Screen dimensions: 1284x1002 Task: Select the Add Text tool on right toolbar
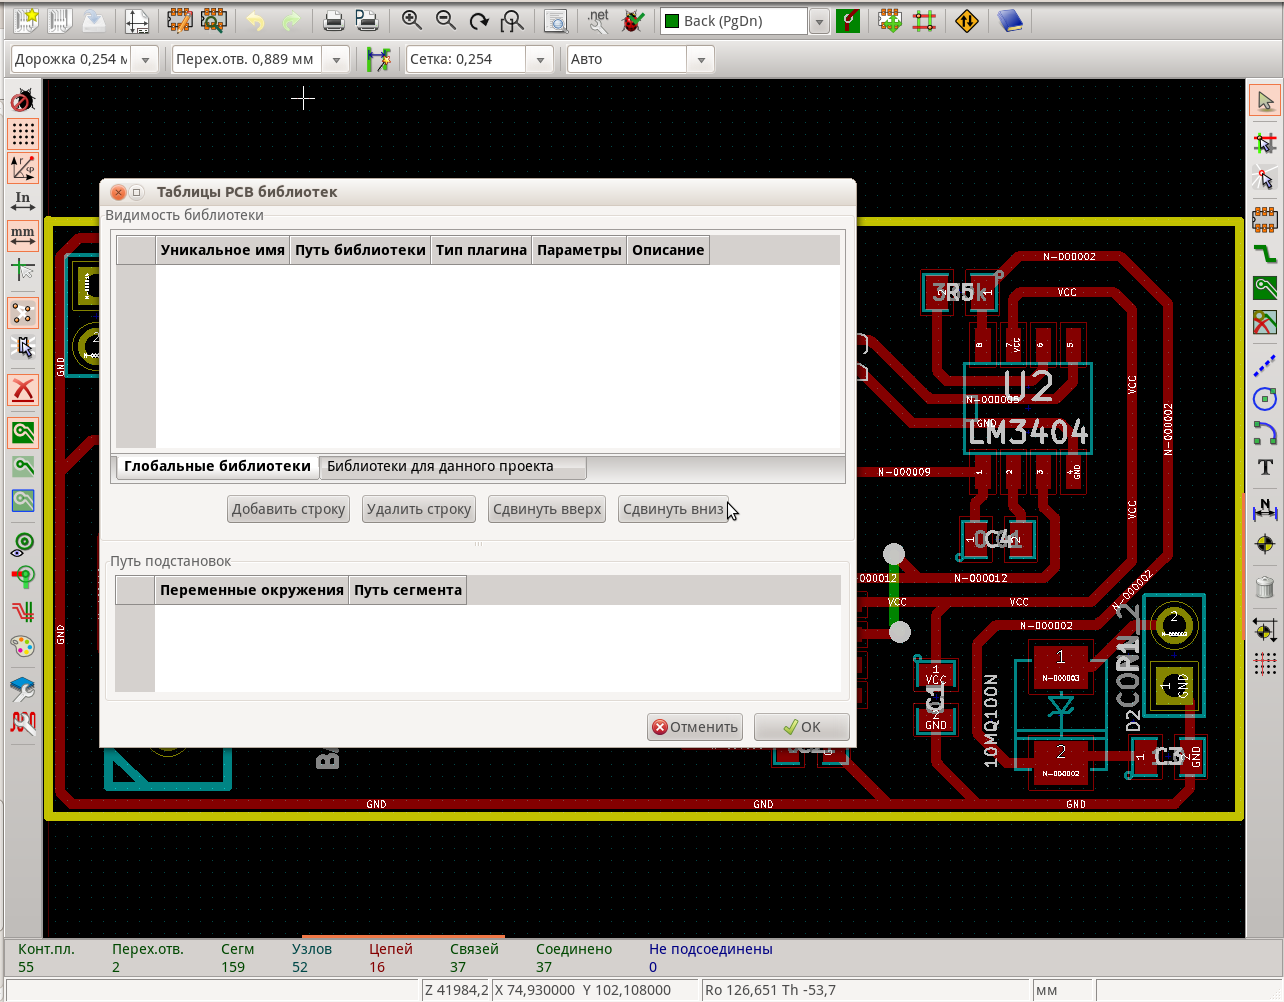[x=1264, y=466]
